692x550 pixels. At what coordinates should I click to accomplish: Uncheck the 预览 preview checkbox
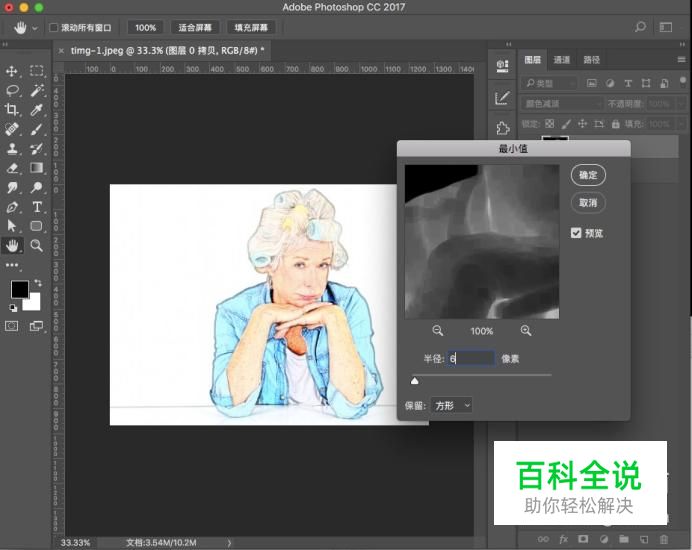tap(576, 233)
